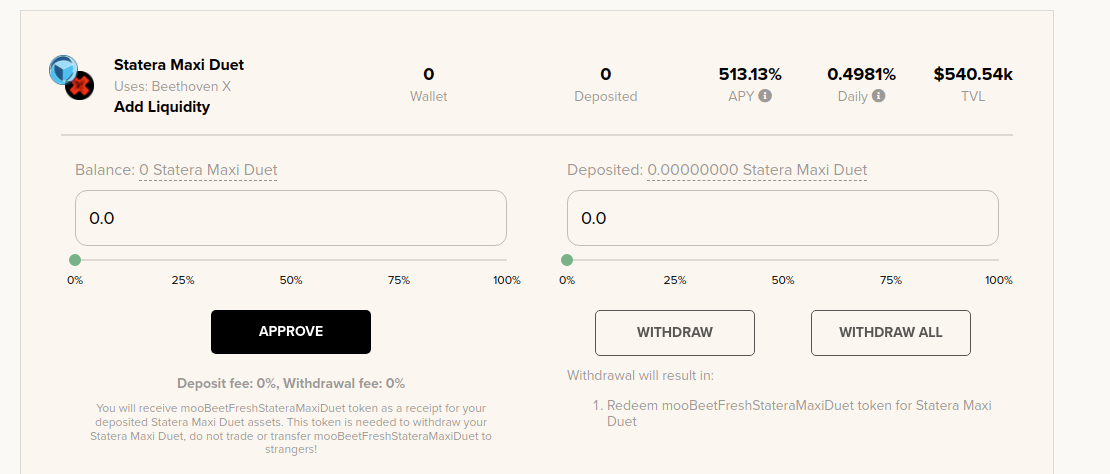Screen dimensions: 1110x474
Task: Click the withdraw amount input field
Action: [x=783, y=218]
